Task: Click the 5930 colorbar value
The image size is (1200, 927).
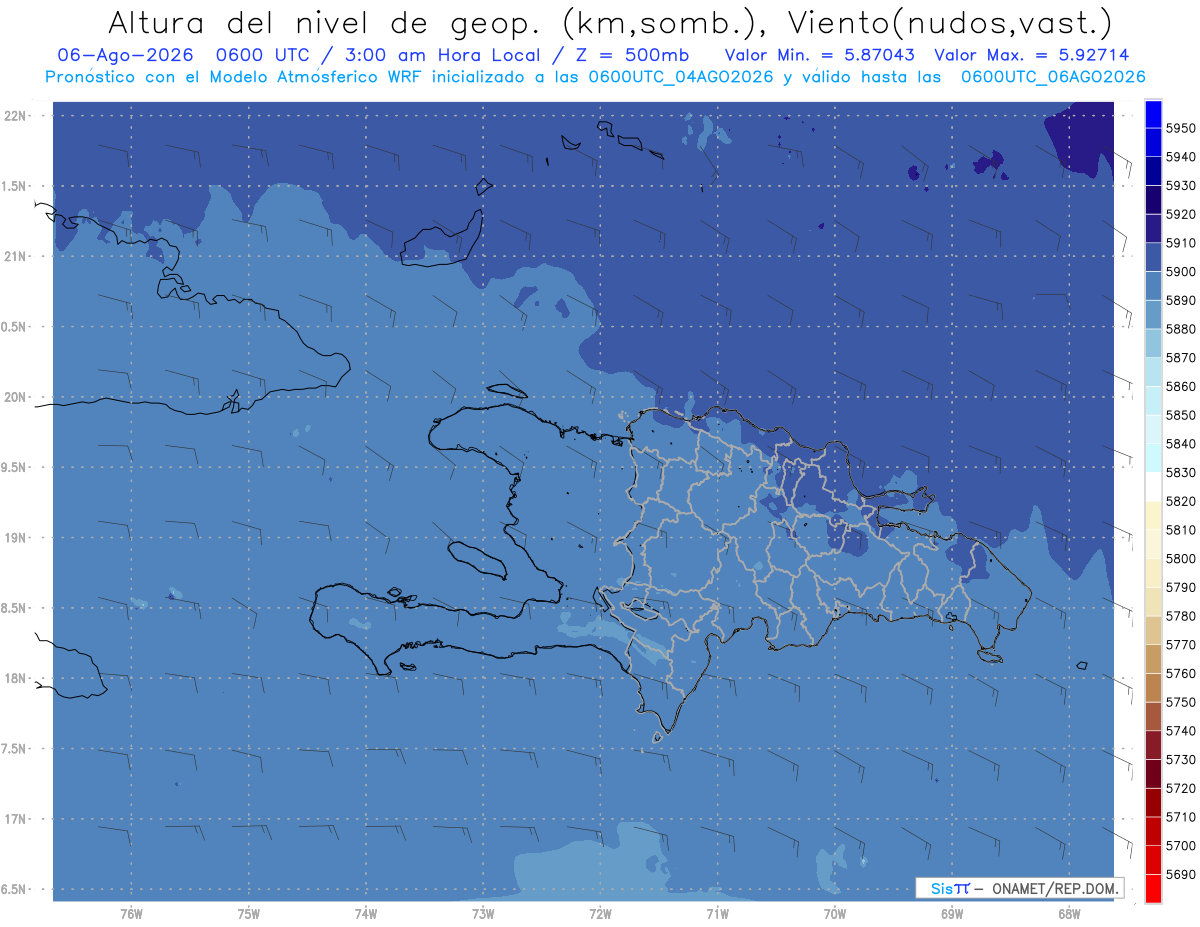Action: coord(1180,186)
